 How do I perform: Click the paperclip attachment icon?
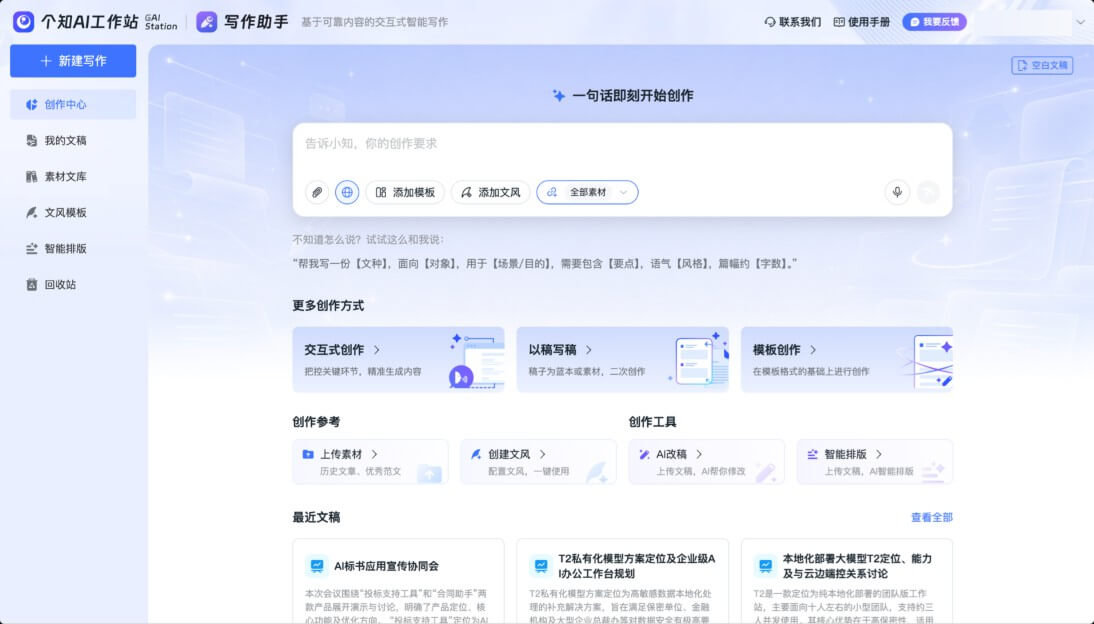click(x=317, y=192)
